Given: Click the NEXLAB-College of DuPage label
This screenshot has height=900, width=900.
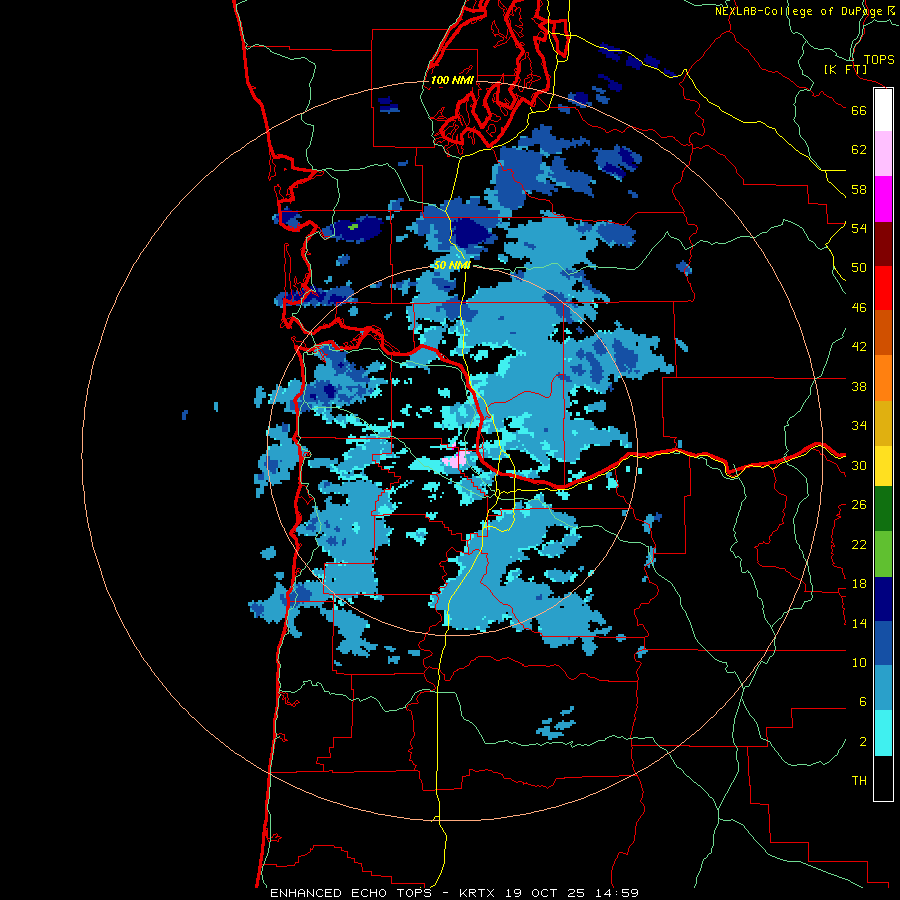Looking at the screenshot, I should point(800,11).
